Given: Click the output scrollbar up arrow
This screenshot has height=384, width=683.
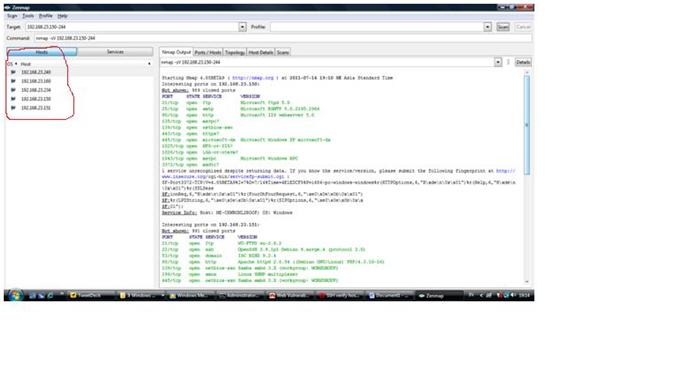Looking at the screenshot, I should point(527,72).
